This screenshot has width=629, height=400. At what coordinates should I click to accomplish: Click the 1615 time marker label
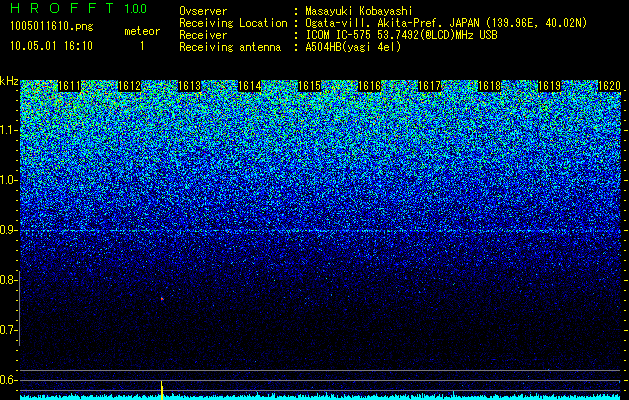tap(309, 86)
